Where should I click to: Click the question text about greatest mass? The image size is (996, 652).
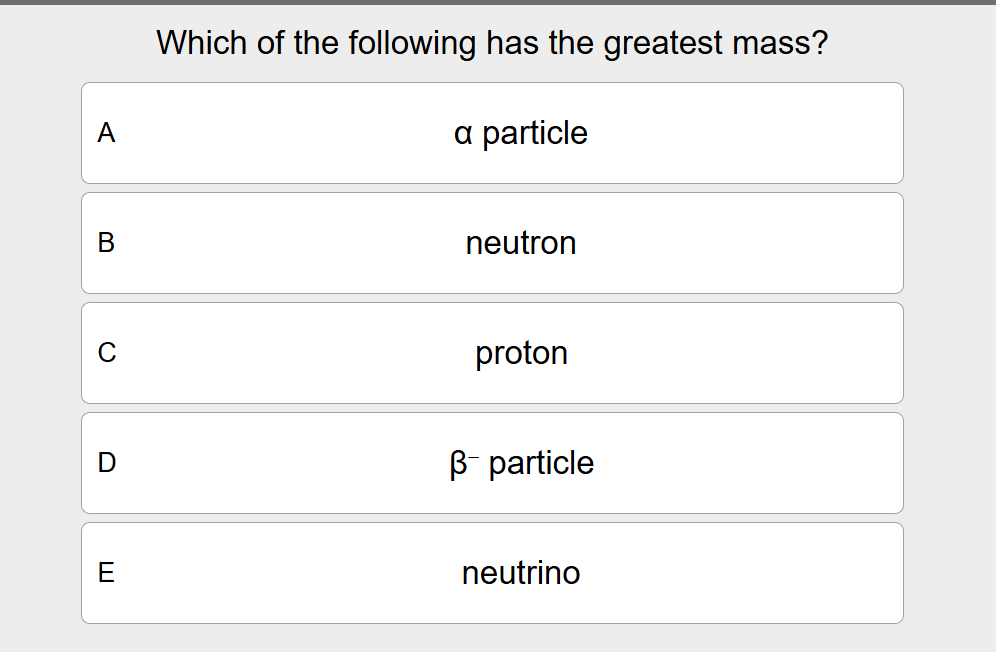(492, 43)
